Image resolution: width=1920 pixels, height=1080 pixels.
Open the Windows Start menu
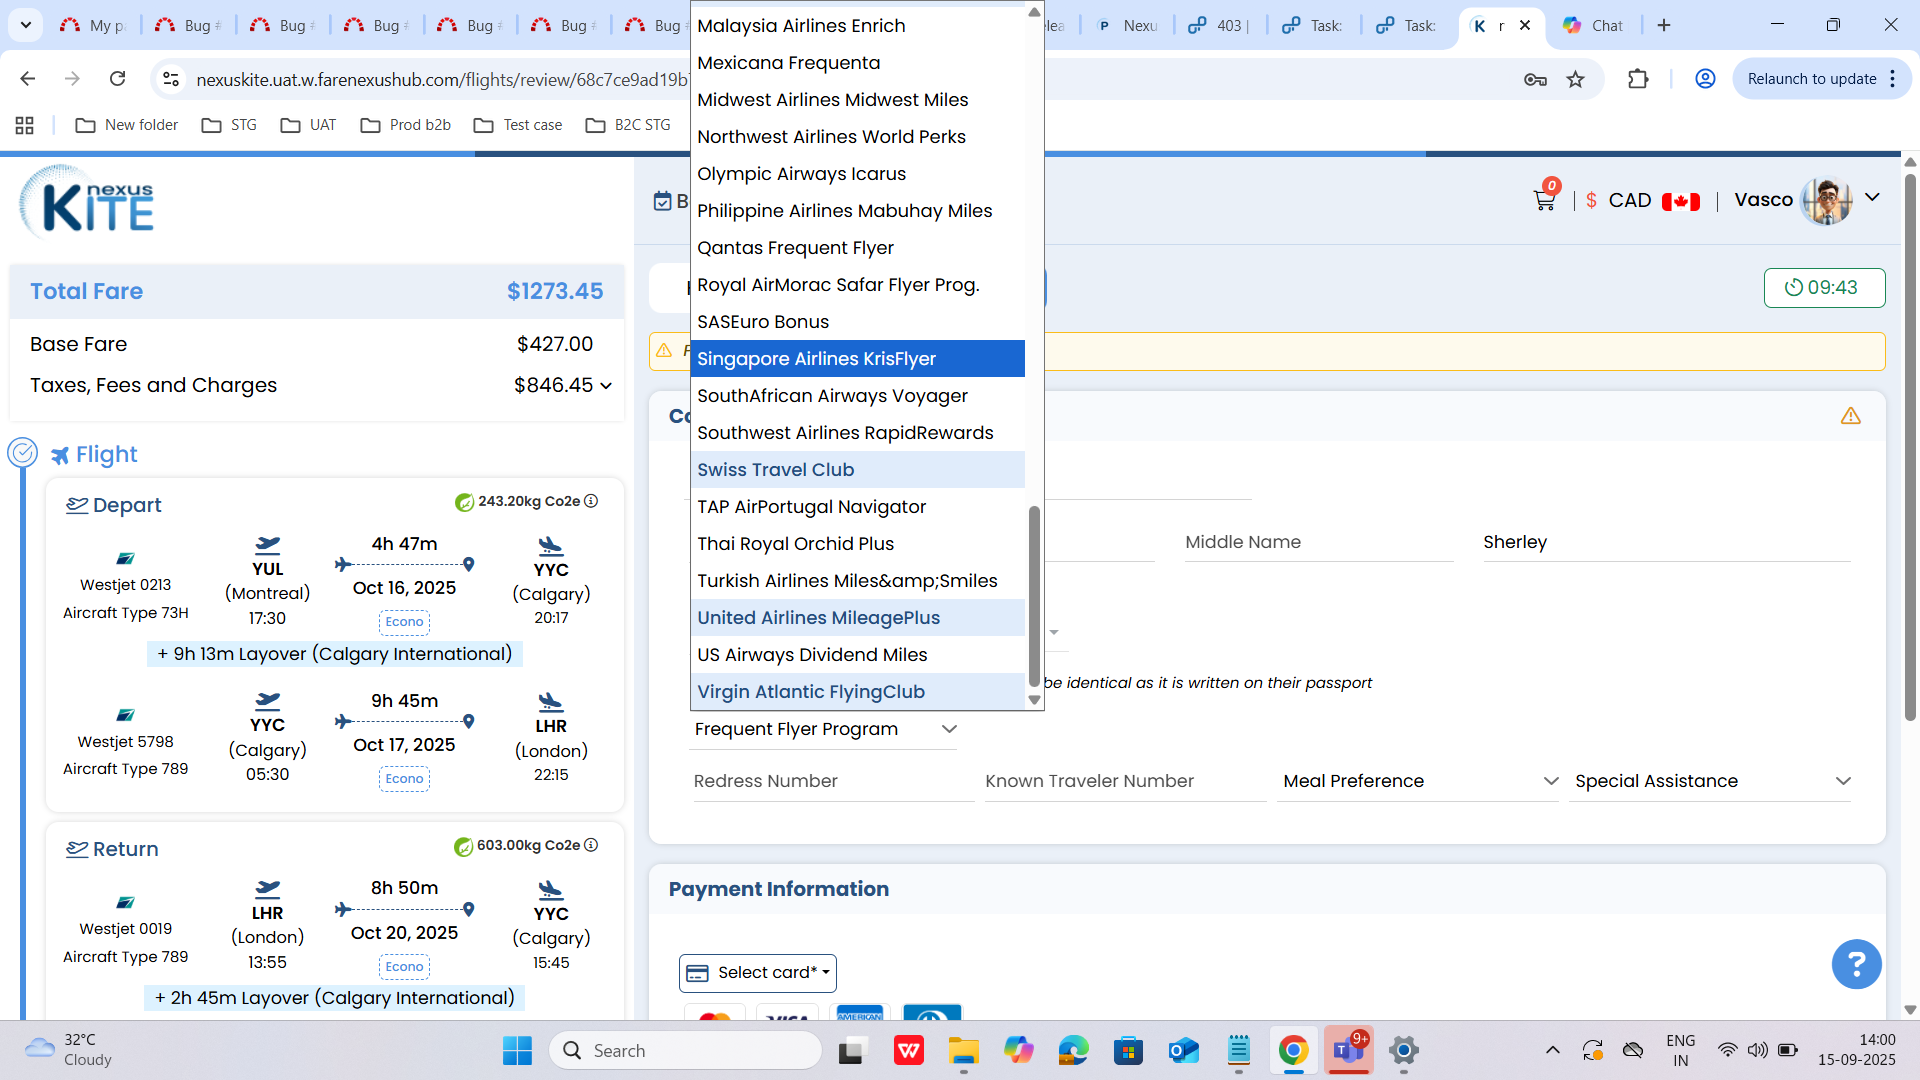[x=517, y=1050]
